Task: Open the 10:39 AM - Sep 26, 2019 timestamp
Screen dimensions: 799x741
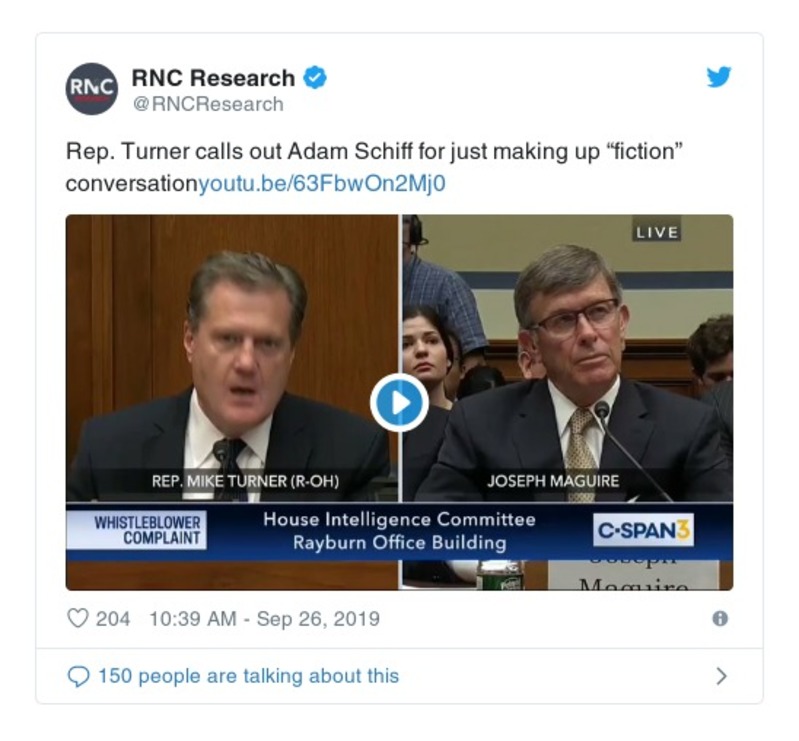Action: coord(264,619)
